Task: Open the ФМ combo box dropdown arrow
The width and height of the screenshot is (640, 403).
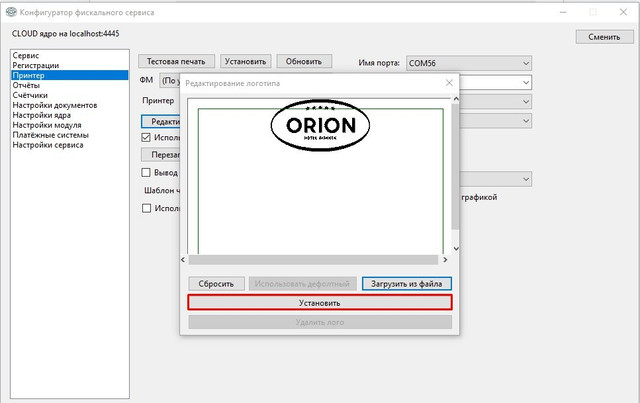Action: [x=526, y=82]
